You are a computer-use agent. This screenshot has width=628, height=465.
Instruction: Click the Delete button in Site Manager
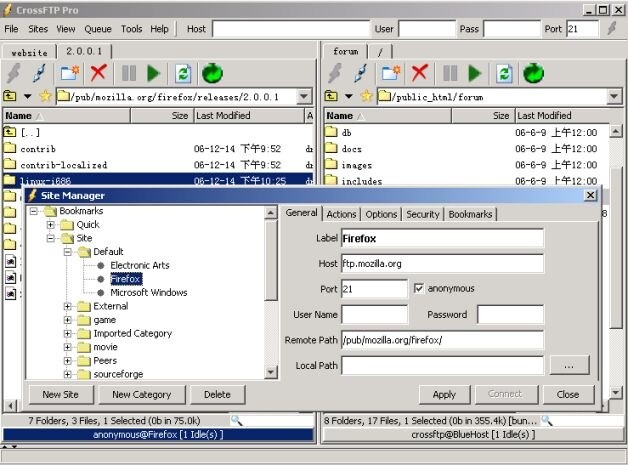(x=217, y=395)
